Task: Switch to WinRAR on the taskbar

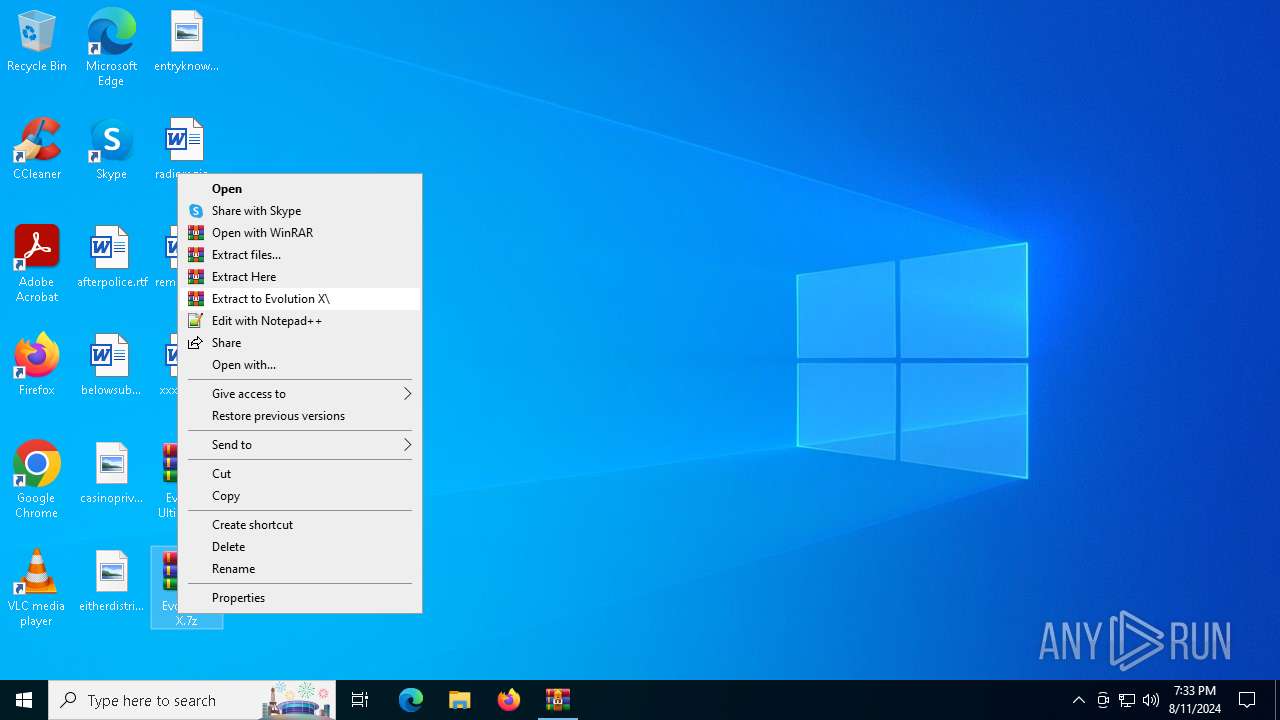Action: 558,700
